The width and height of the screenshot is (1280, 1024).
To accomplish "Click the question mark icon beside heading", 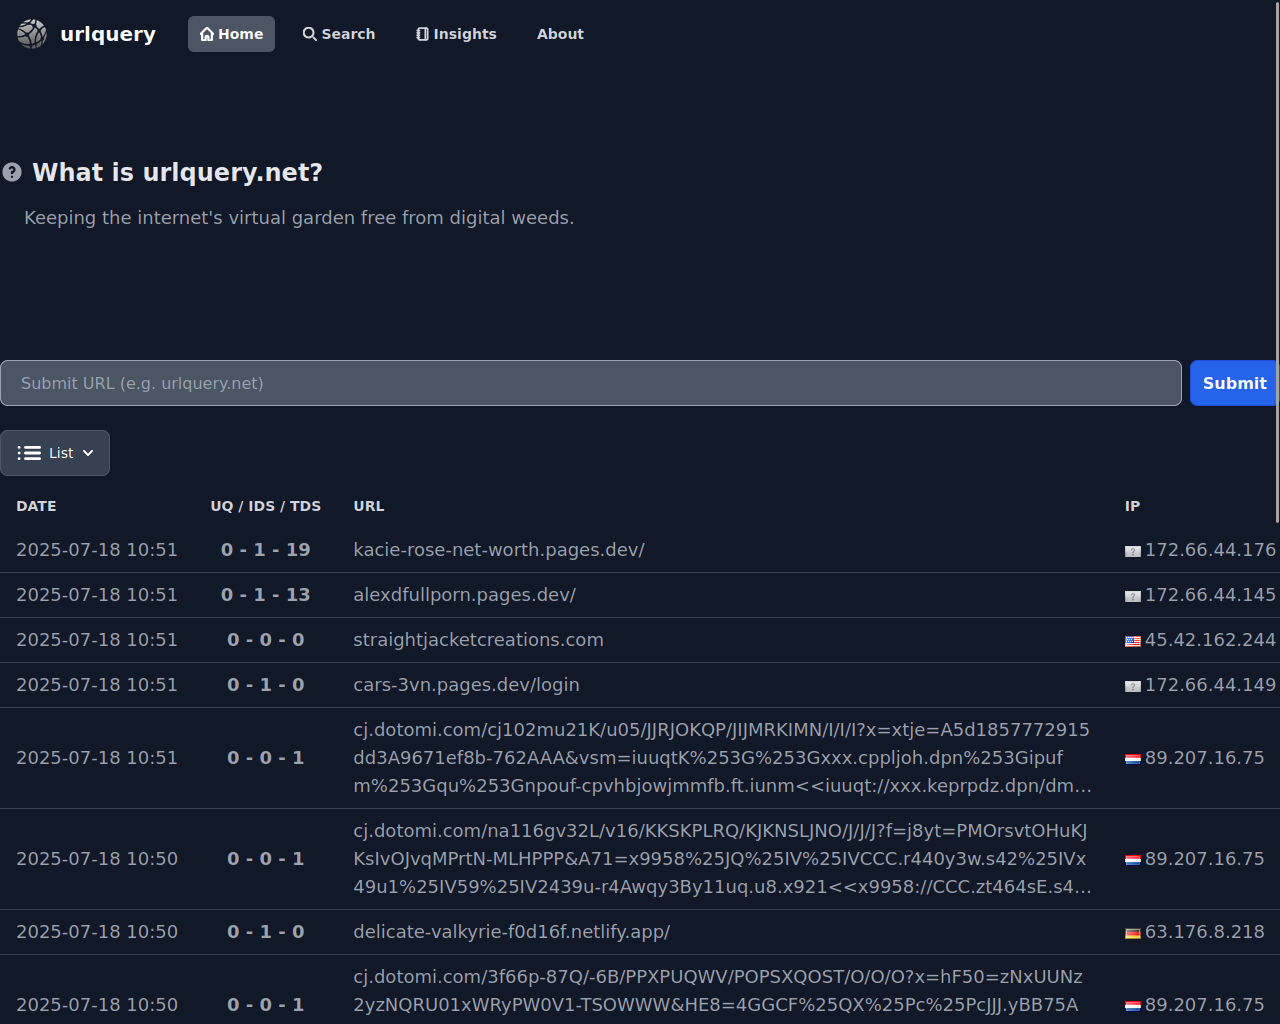I will click(x=12, y=172).
